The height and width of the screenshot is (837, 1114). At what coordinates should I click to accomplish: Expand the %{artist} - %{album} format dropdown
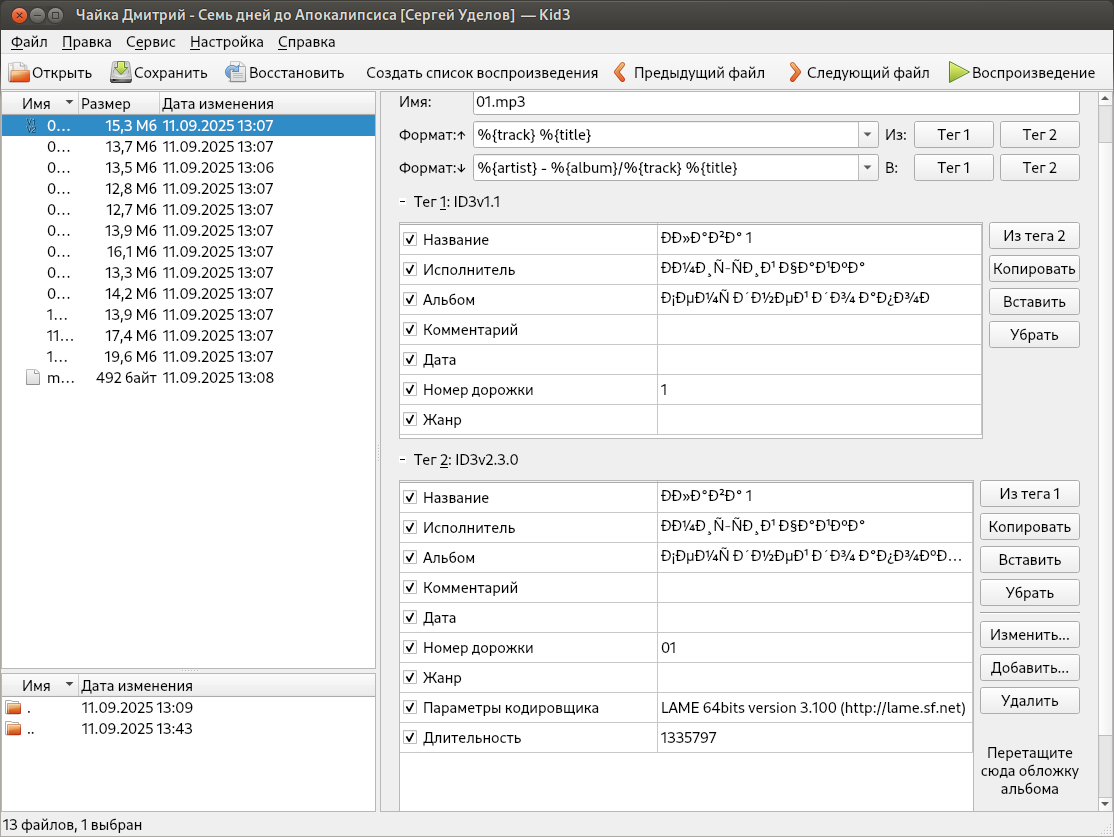point(866,168)
